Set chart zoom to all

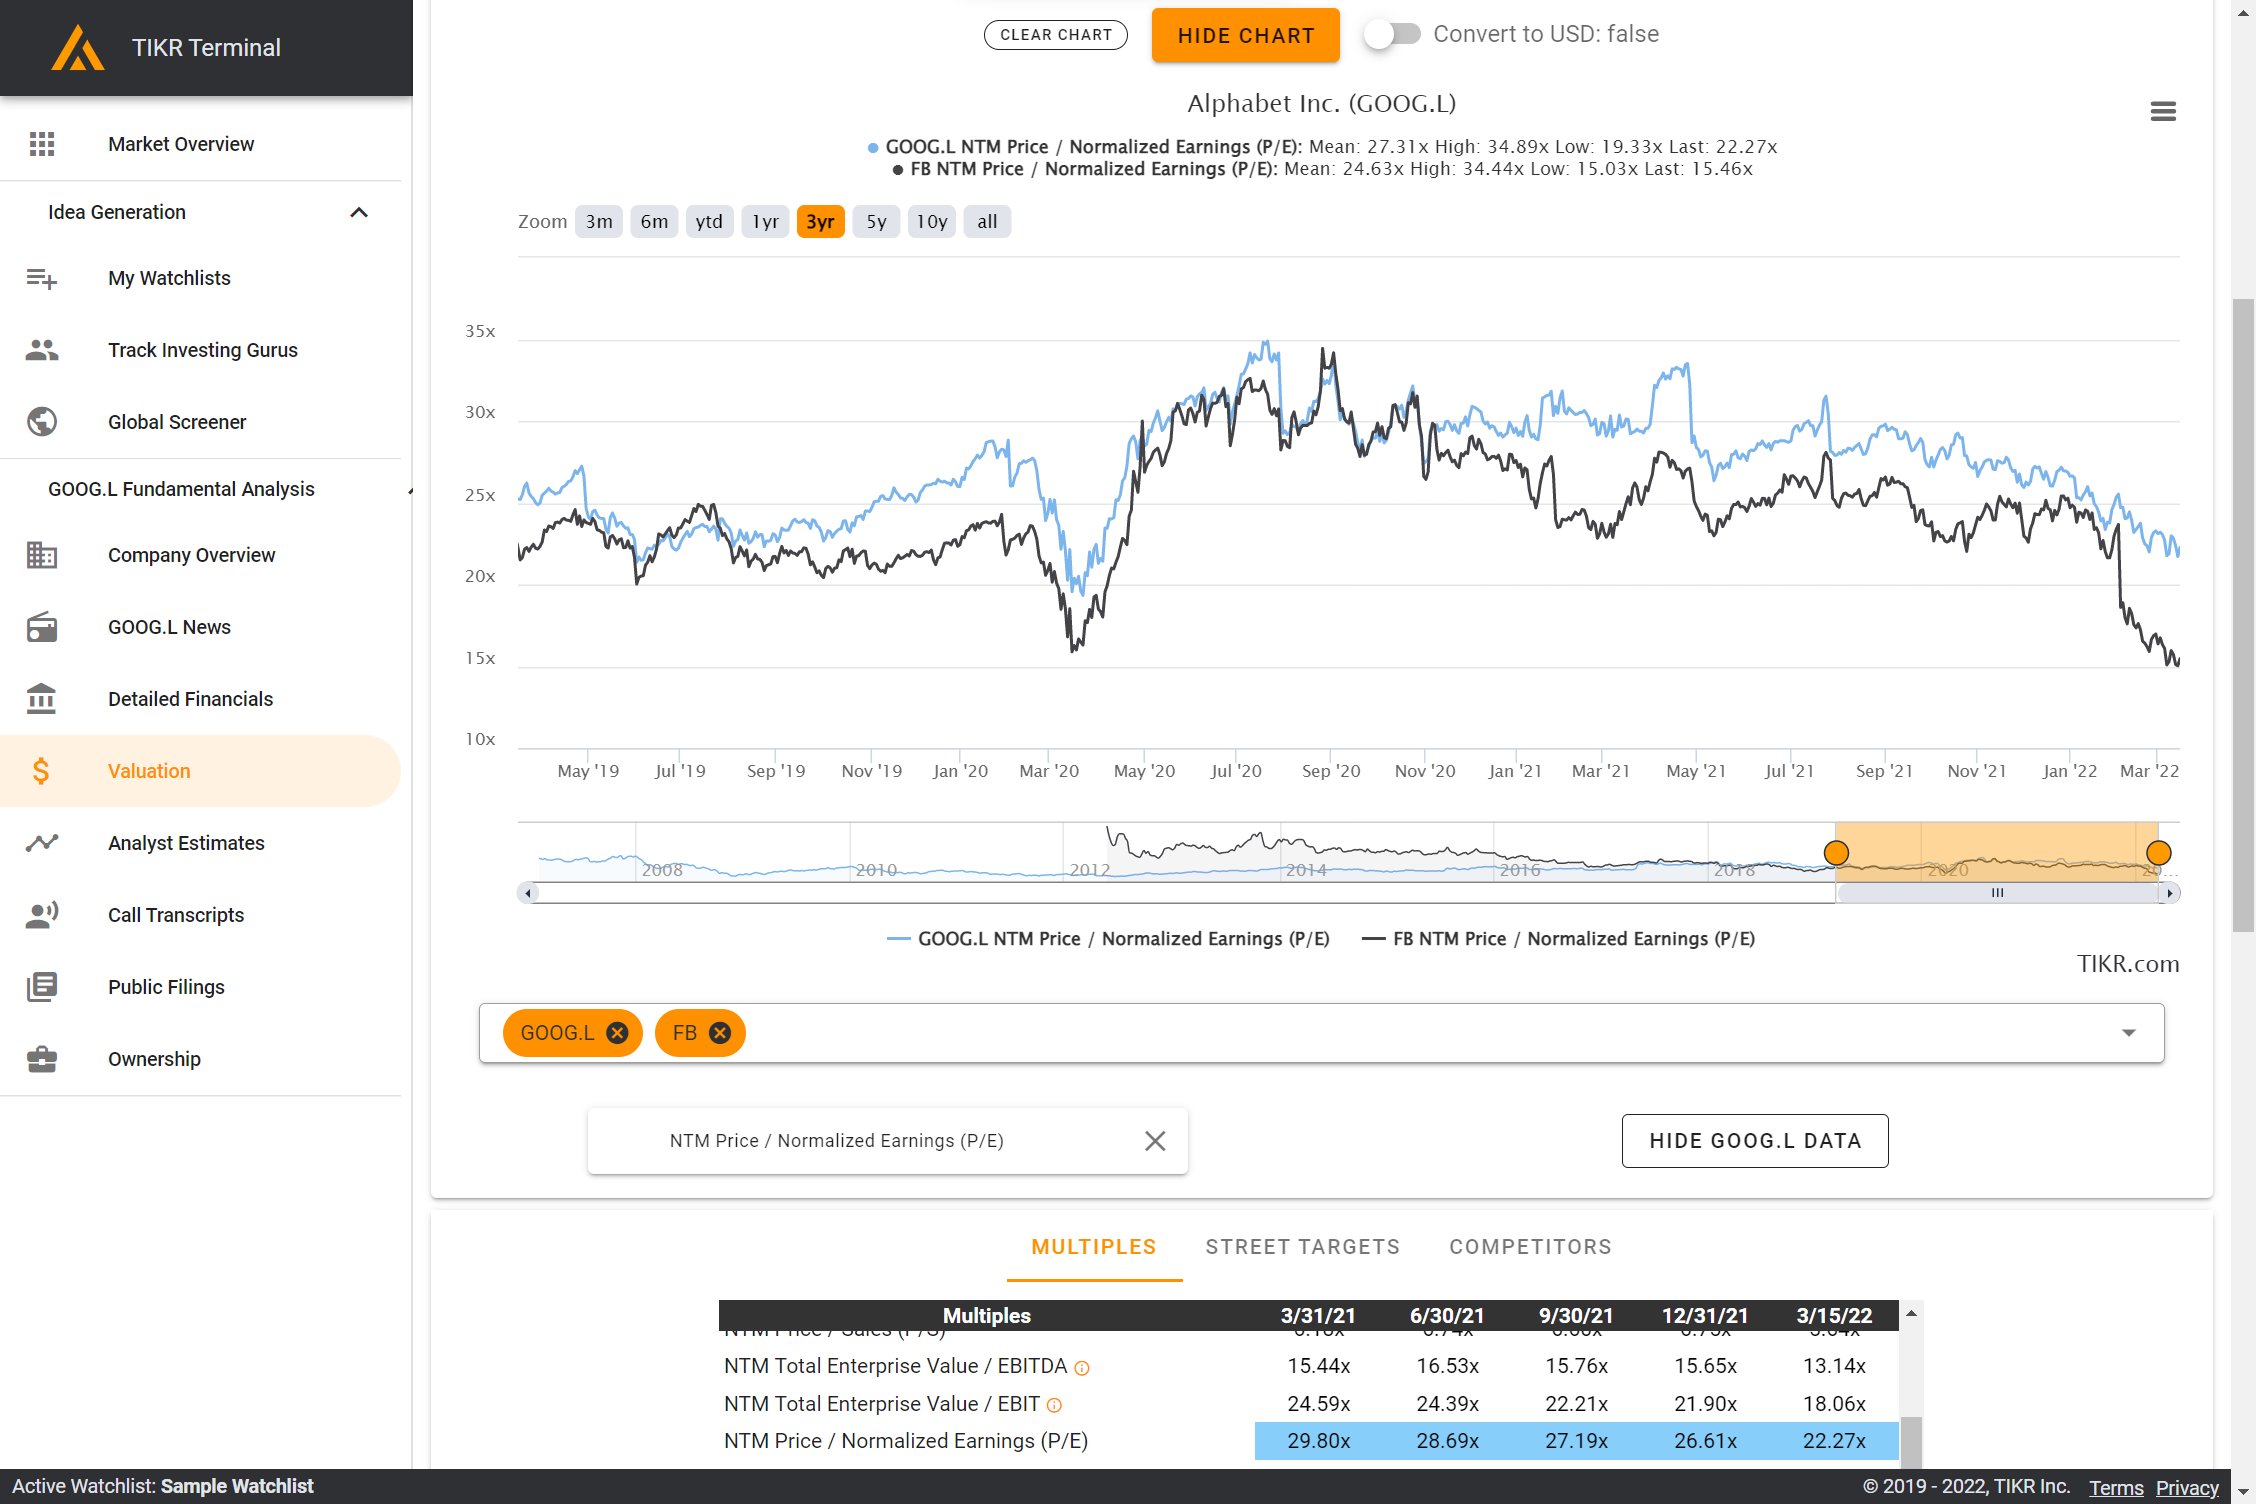pos(987,222)
